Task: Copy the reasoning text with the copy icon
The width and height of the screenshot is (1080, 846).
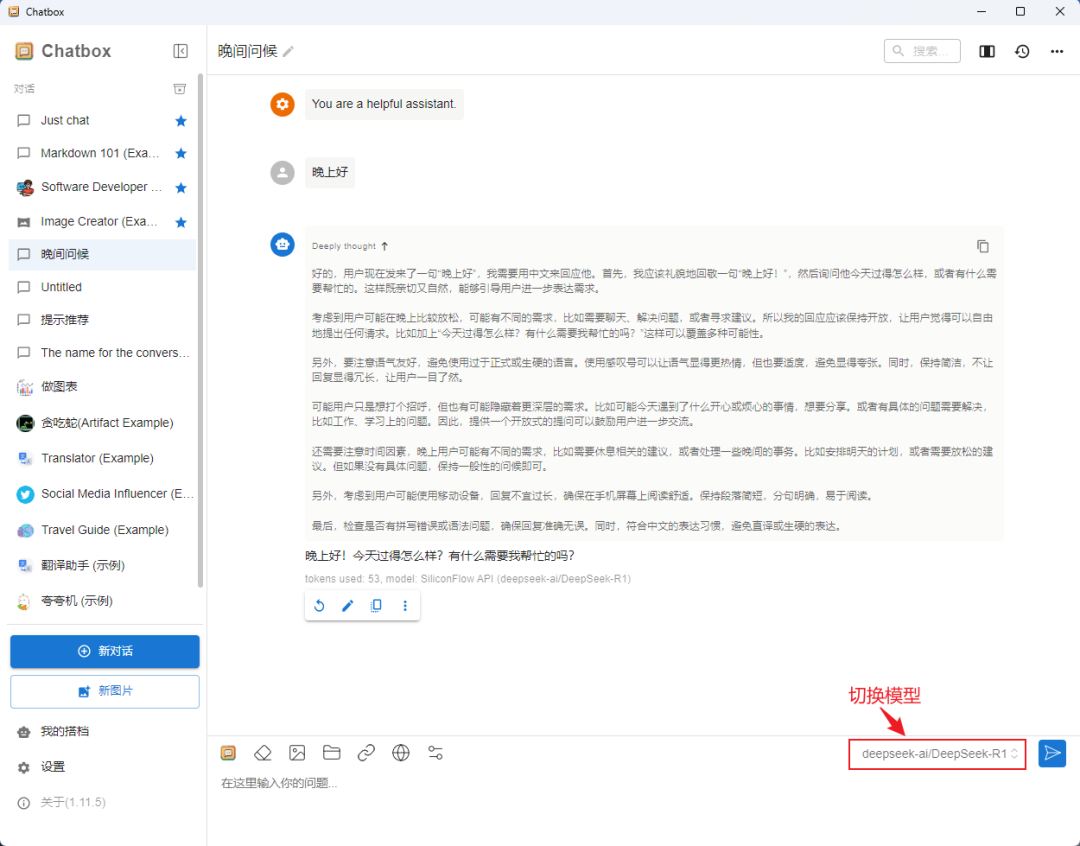Action: 983,246
